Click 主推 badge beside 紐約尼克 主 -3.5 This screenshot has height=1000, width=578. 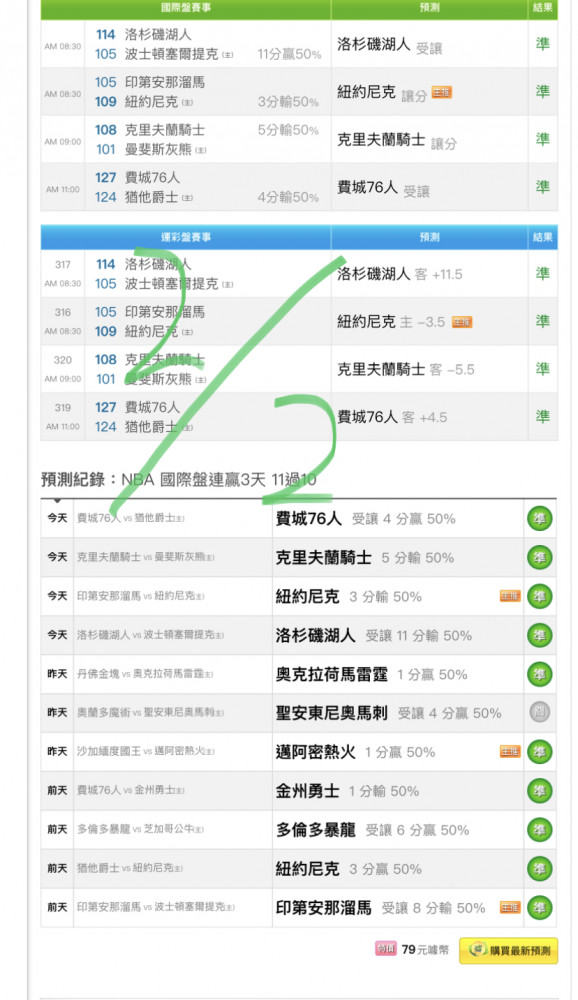click(462, 322)
